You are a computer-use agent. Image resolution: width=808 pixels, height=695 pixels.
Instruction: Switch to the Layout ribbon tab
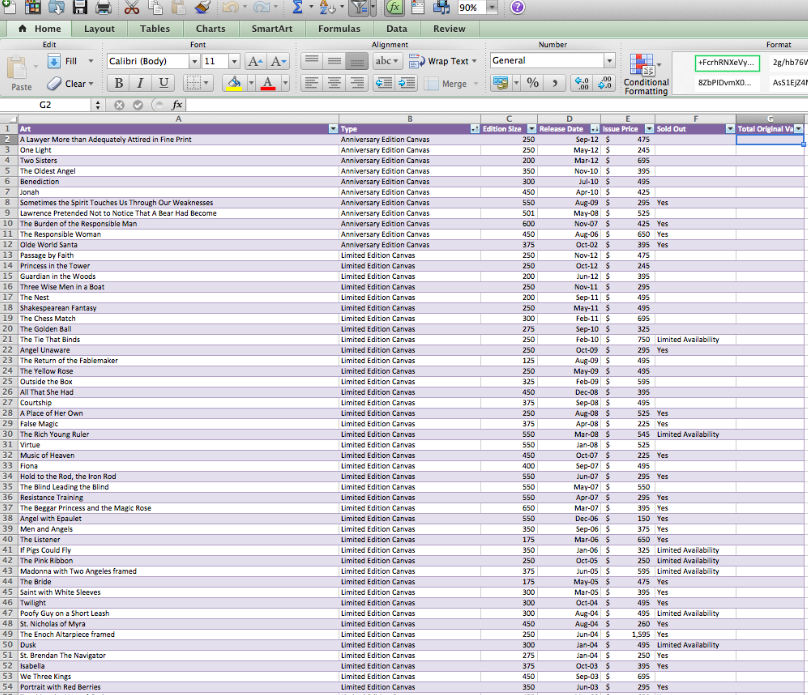pyautogui.click(x=99, y=29)
